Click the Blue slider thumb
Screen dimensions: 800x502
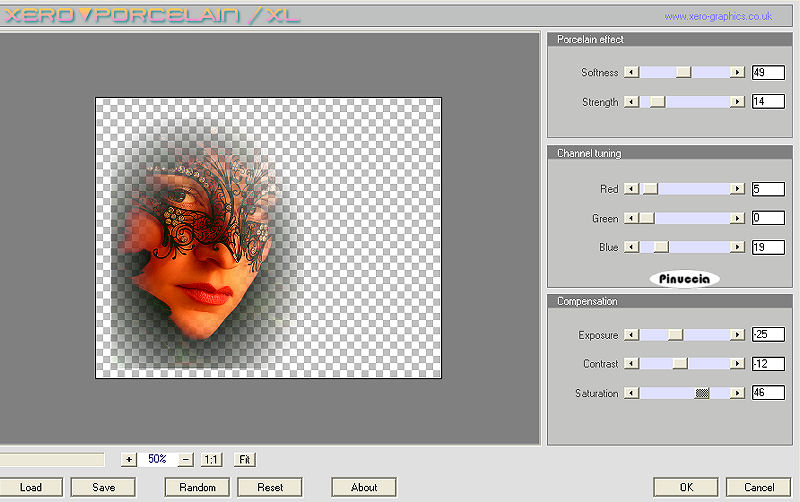(x=661, y=247)
